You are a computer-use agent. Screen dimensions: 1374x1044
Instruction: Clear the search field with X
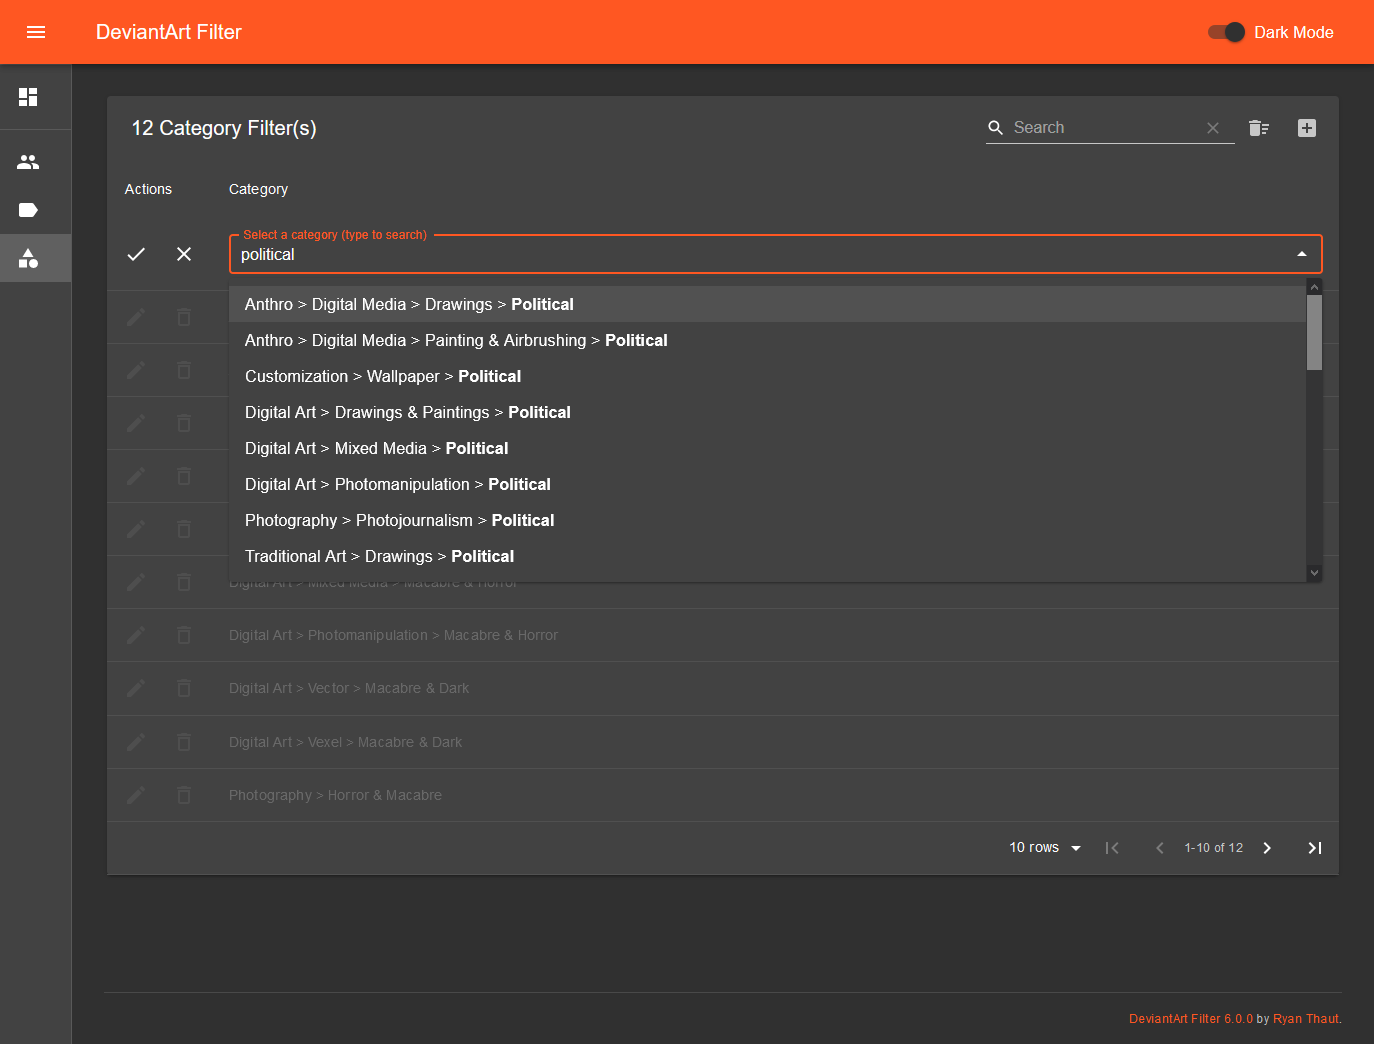1213,128
